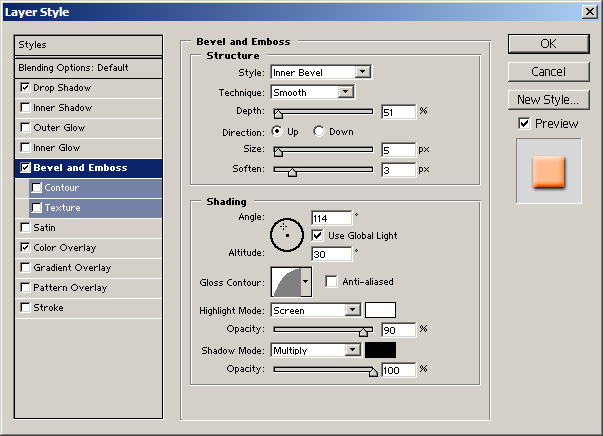Click the angle dial in Shading
The width and height of the screenshot is (603, 436).
pos(287,235)
